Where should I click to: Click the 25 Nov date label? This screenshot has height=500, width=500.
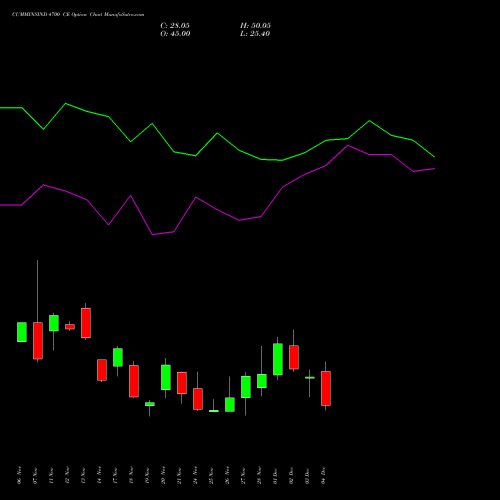coord(211,475)
